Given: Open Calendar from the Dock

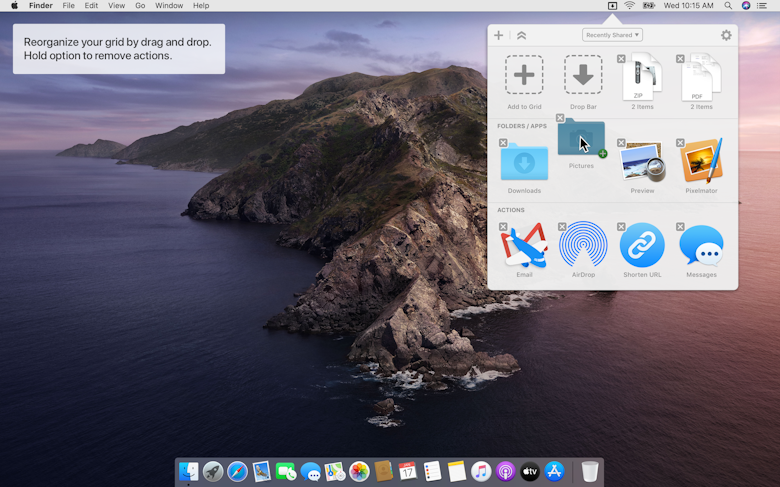Looking at the screenshot, I should click(408, 471).
